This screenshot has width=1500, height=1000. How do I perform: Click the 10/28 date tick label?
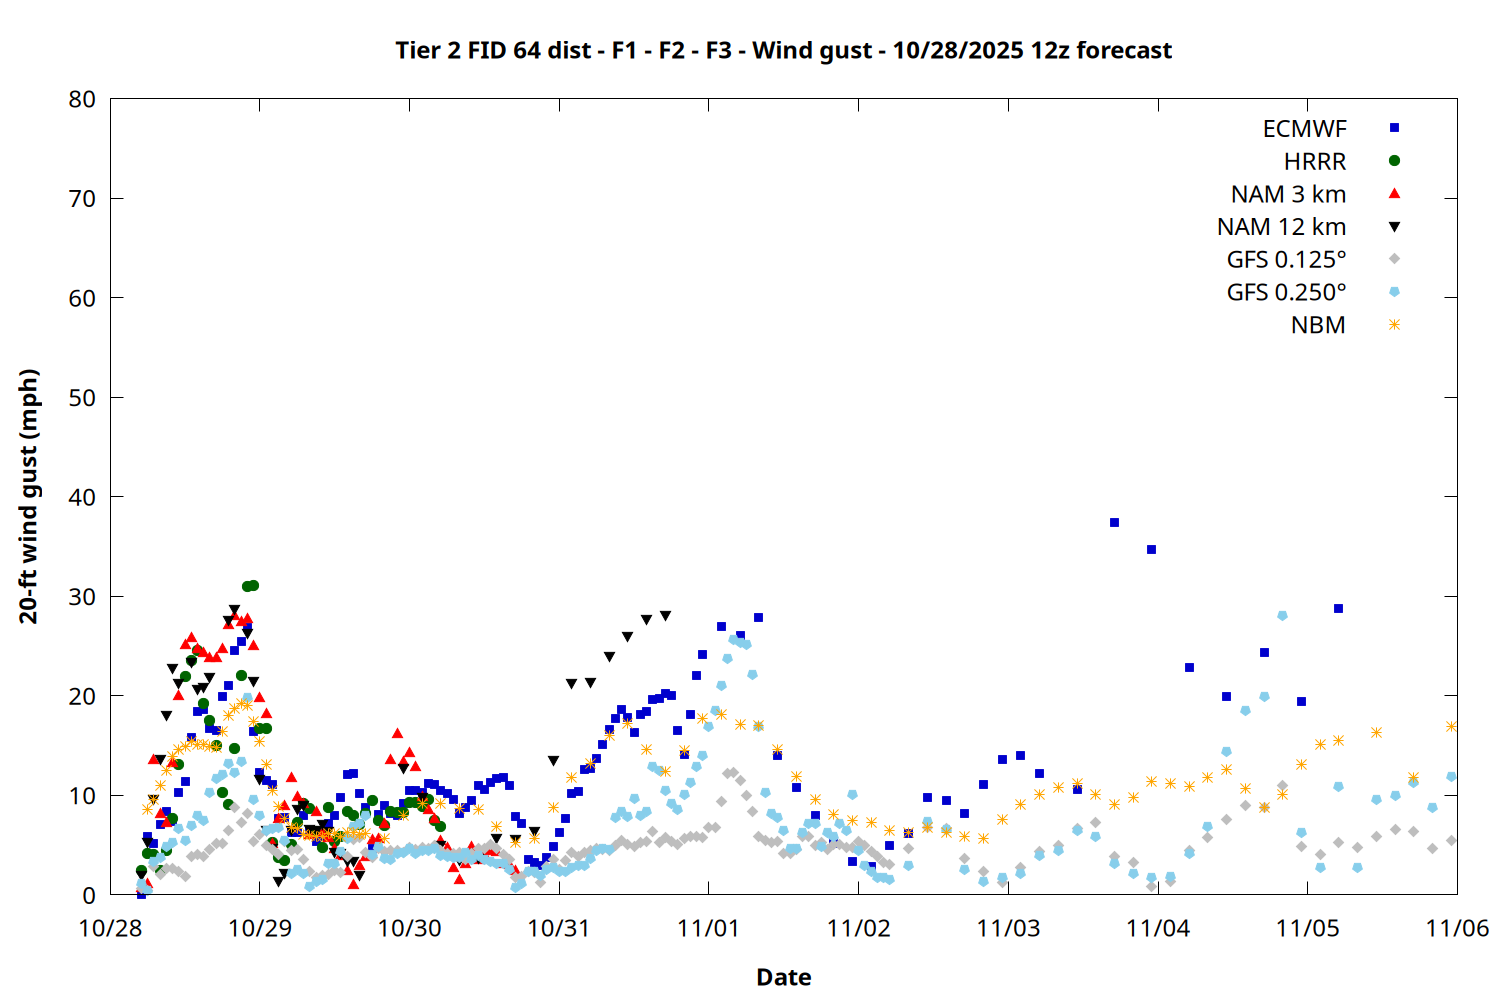(110, 928)
